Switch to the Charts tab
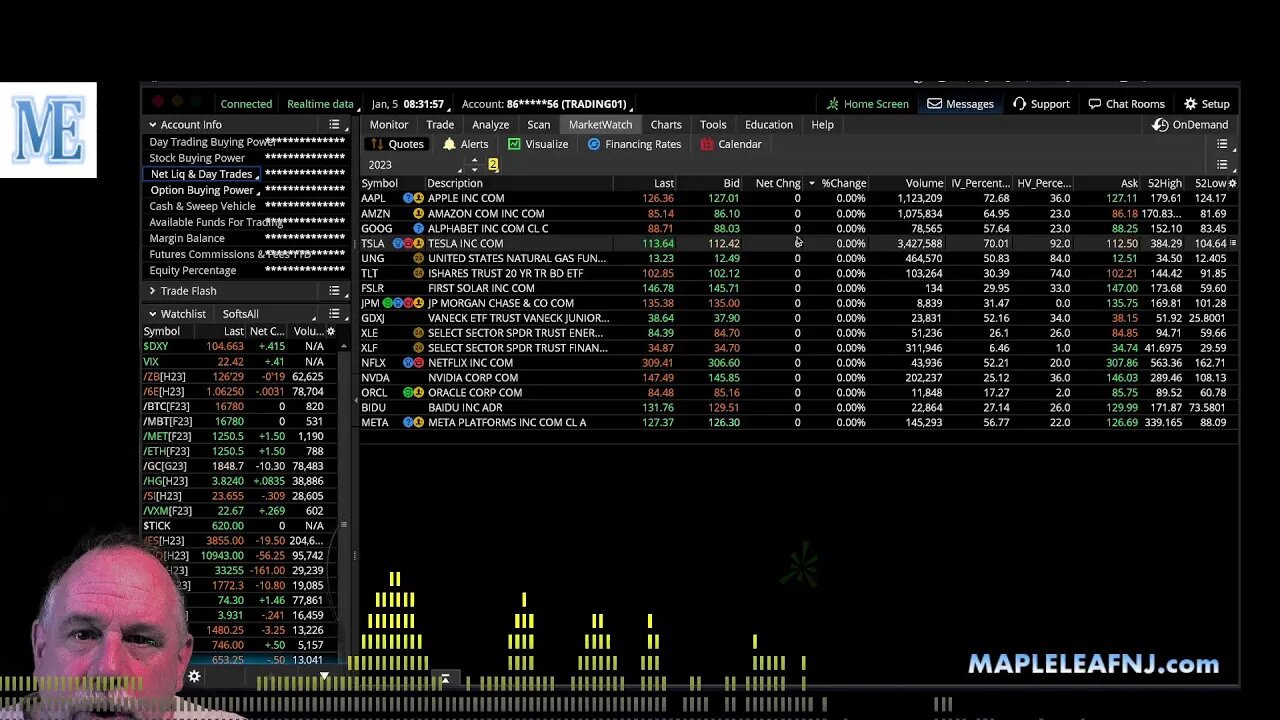The width and height of the screenshot is (1280, 720). pos(665,125)
